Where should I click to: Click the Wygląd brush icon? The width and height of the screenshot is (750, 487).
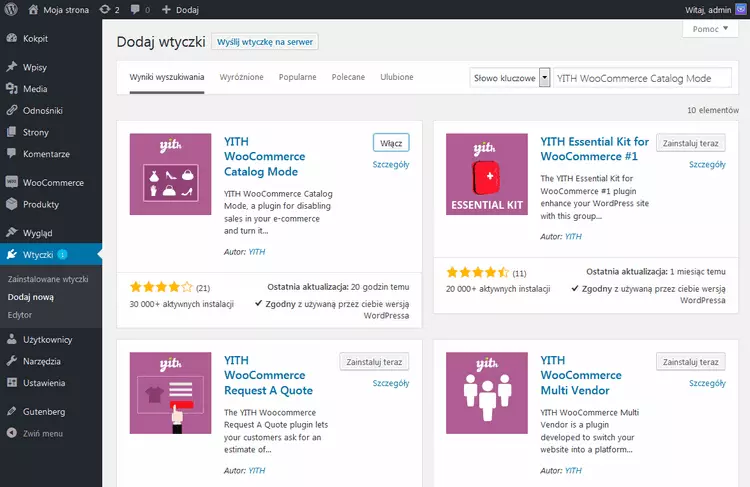(12, 232)
